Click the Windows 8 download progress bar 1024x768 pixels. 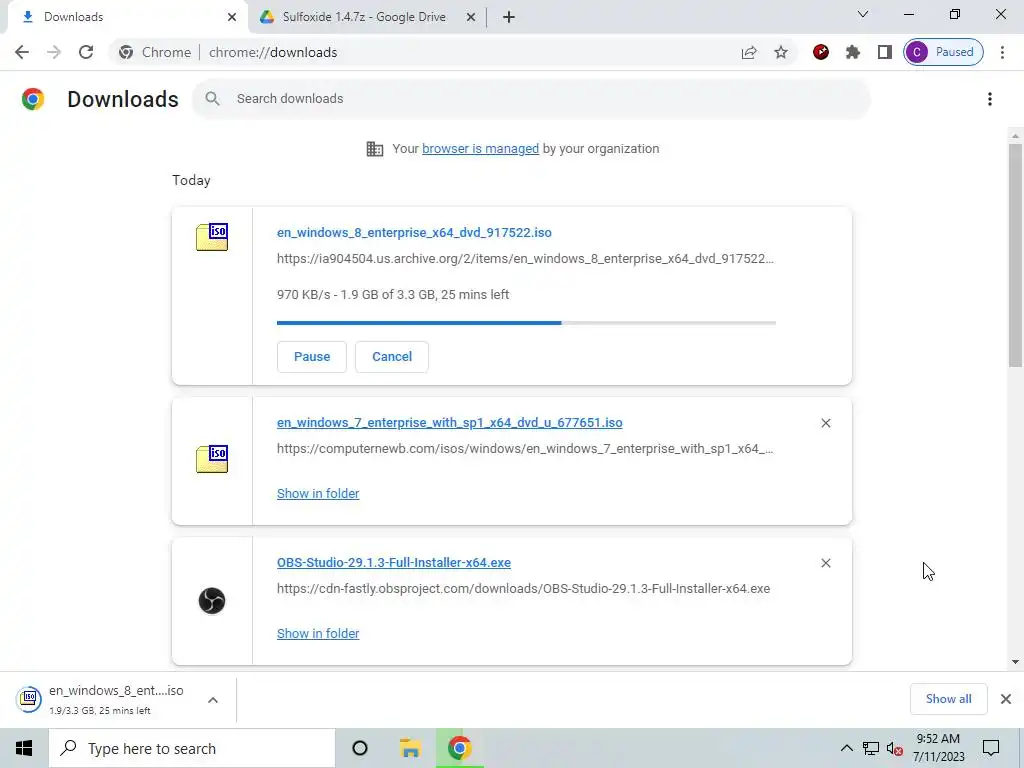(x=526, y=323)
